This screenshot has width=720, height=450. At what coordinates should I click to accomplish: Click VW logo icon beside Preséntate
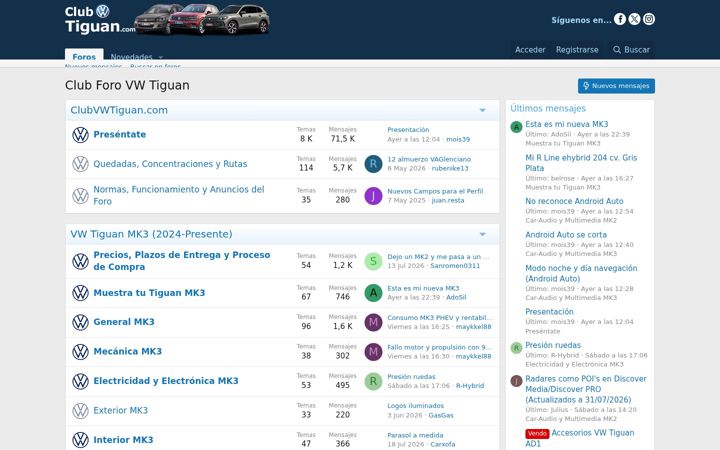click(80, 135)
